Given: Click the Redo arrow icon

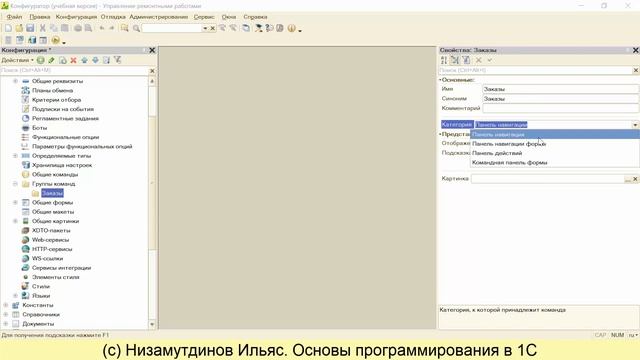Looking at the screenshot, I should pyautogui.click(x=111, y=28).
